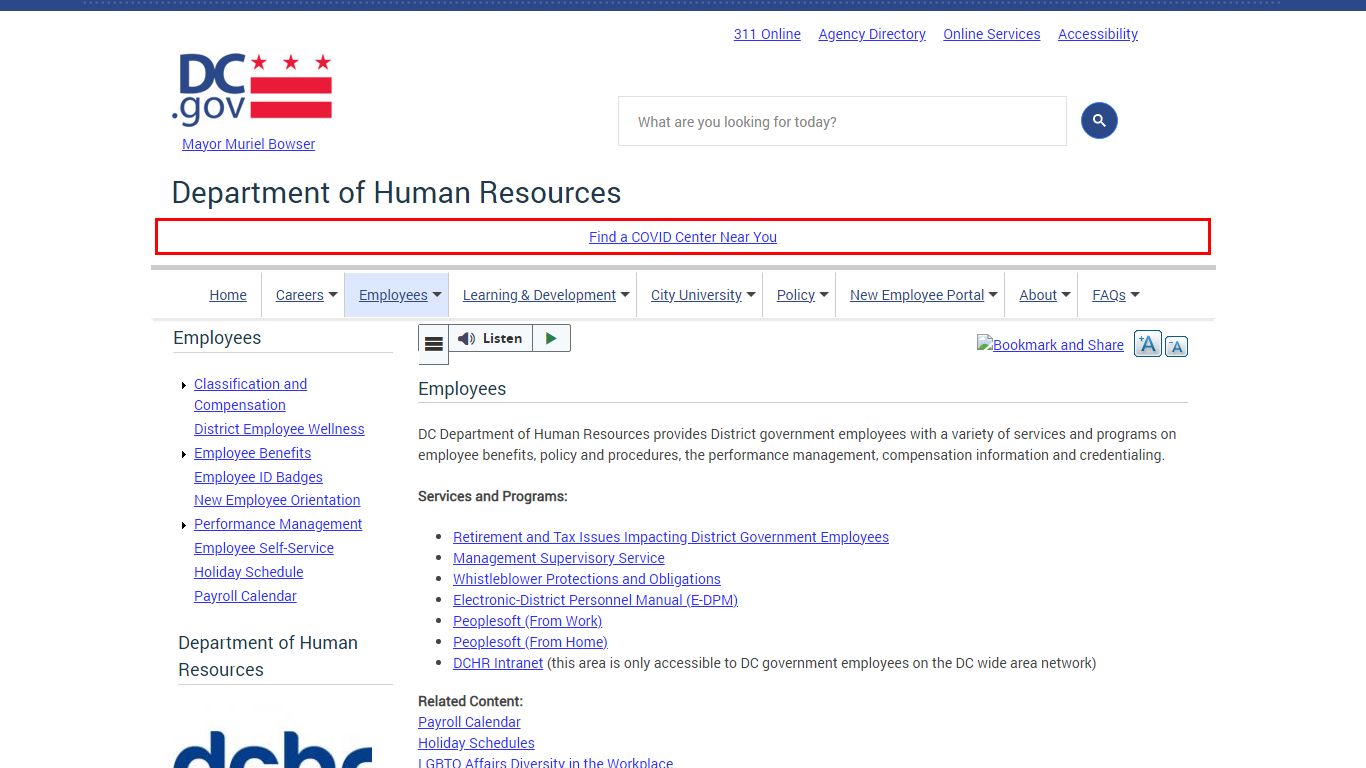Open the Accessibility link
Screen dimensions: 1366x768
pyautogui.click(x=1098, y=34)
